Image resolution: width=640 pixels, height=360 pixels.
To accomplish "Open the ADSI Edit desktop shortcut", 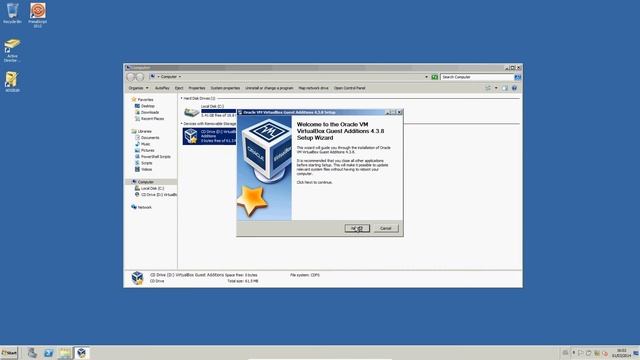I will coord(12,81).
